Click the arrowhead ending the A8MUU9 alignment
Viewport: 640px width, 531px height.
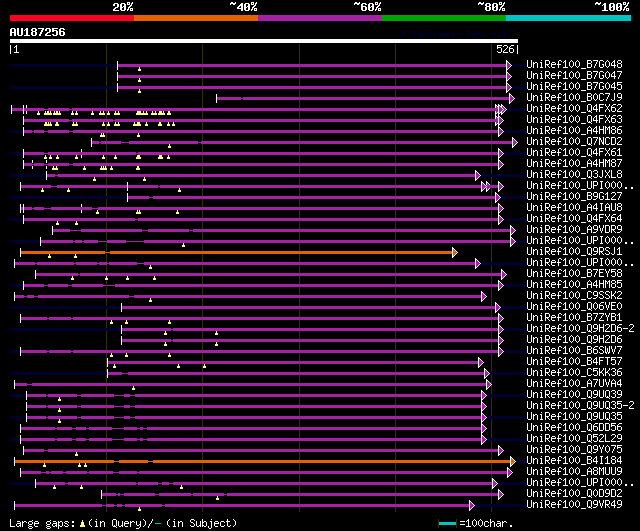509,473
